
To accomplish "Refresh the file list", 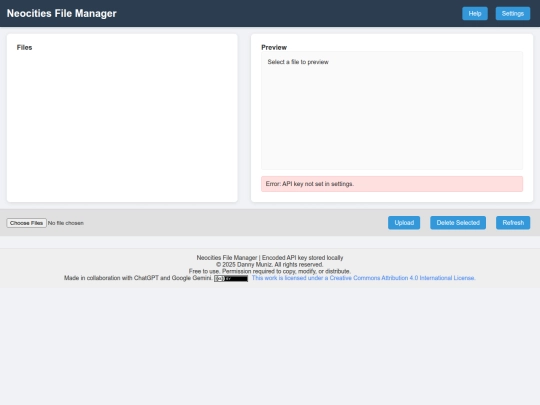I will pyautogui.click(x=513, y=222).
